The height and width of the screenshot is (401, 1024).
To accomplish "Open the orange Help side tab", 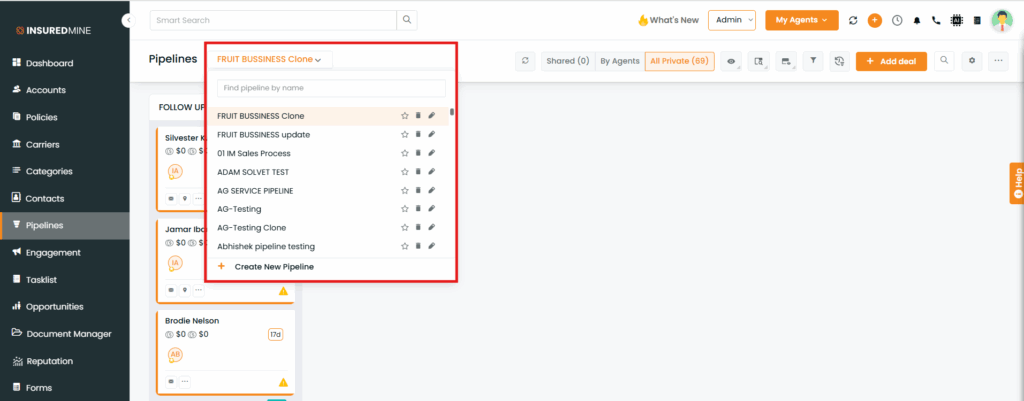I will pyautogui.click(x=1017, y=183).
